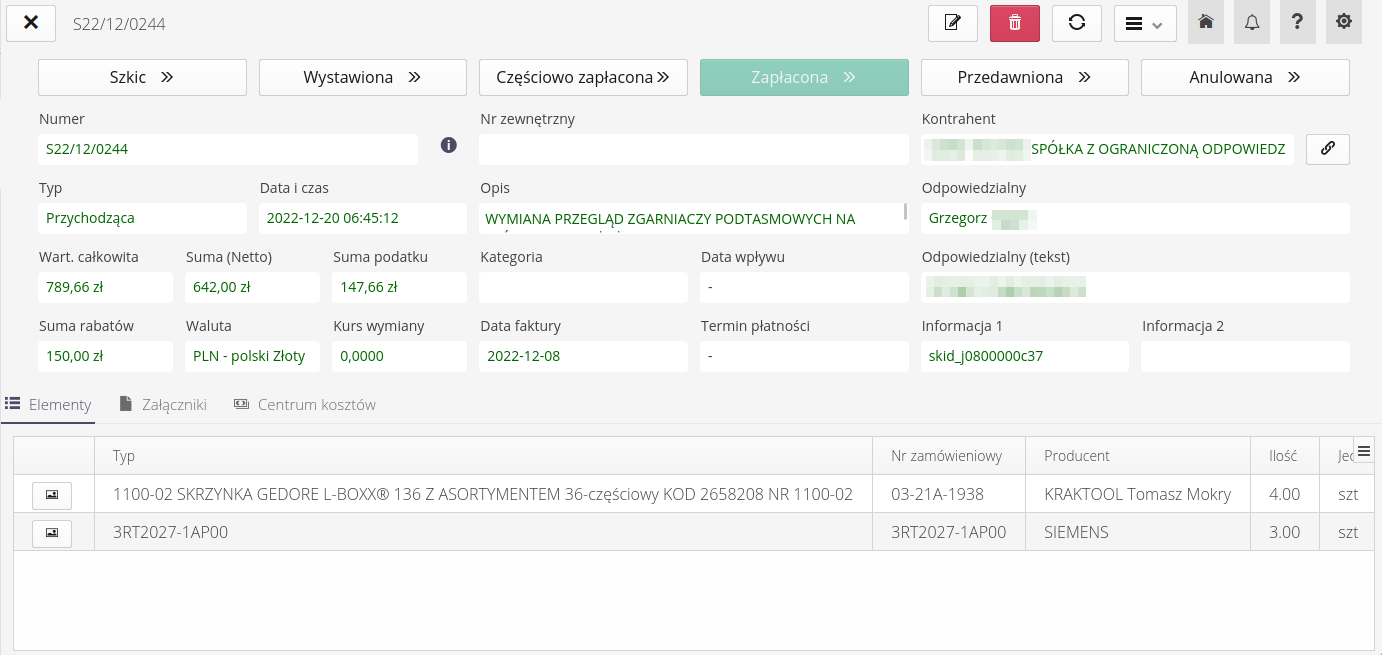Set status to Anulowana
Viewport: 1382px width, 655px height.
(x=1244, y=78)
